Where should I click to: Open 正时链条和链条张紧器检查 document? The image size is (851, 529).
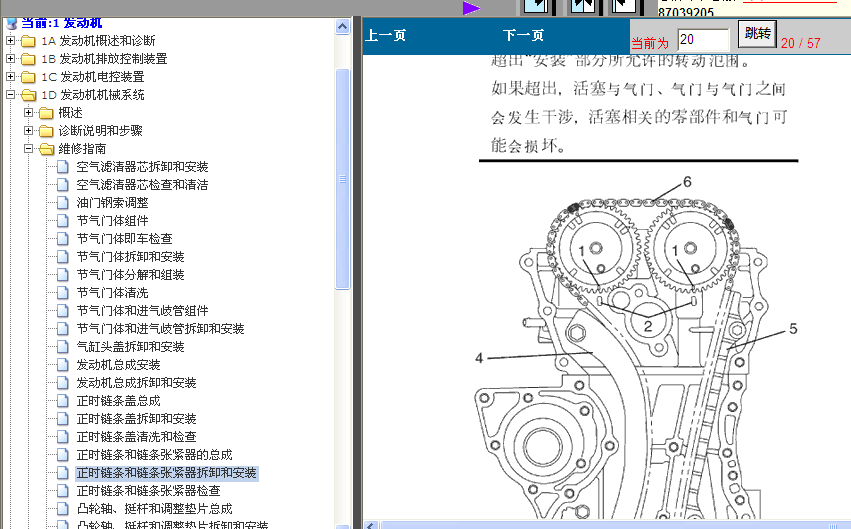[x=148, y=491]
